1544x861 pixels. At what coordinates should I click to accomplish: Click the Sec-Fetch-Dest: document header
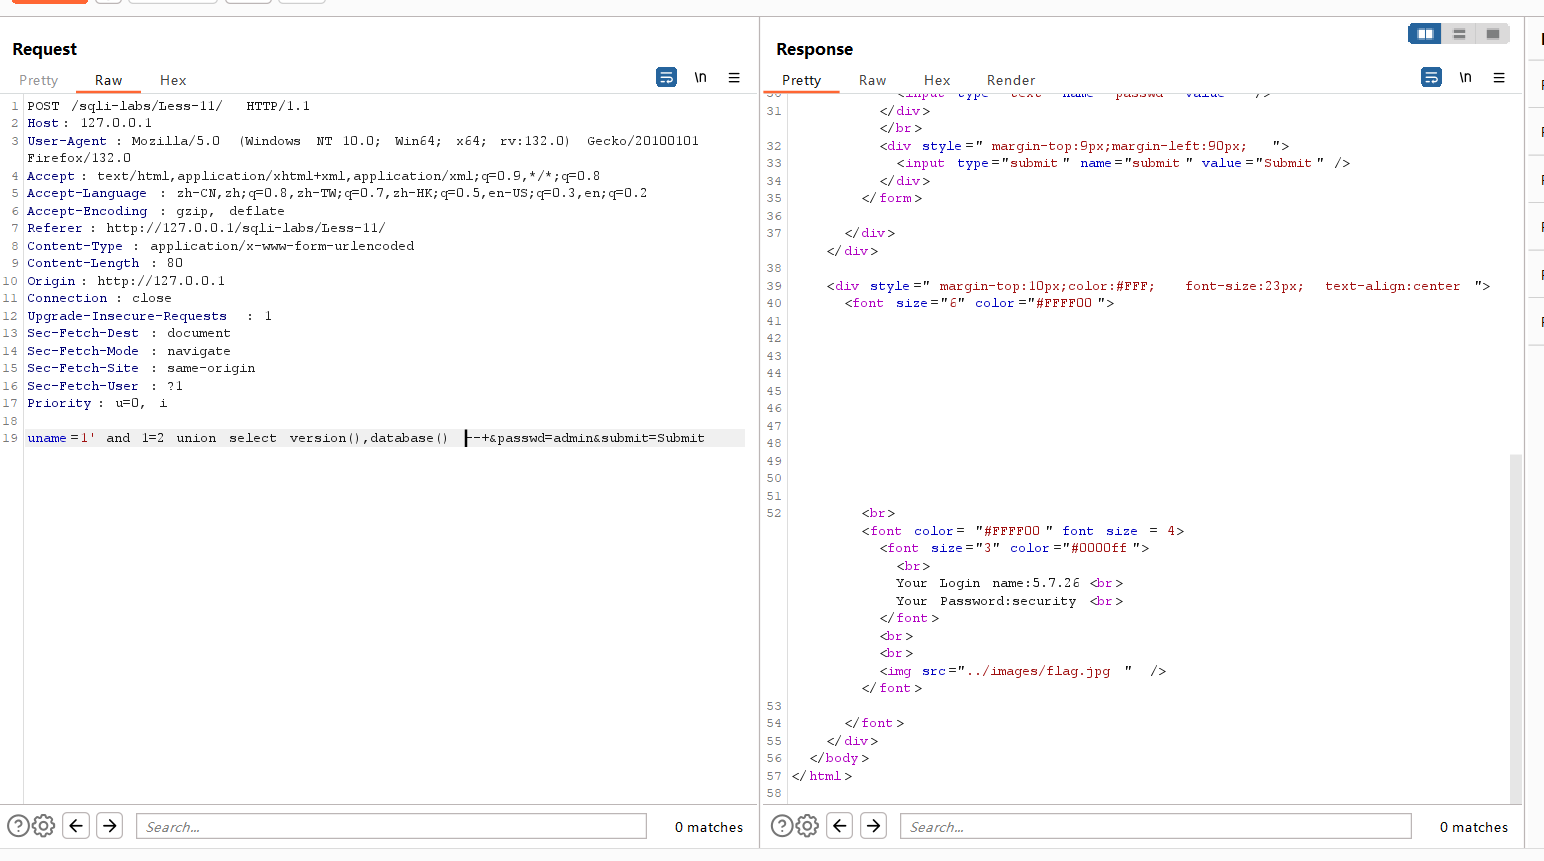pyautogui.click(x=129, y=333)
